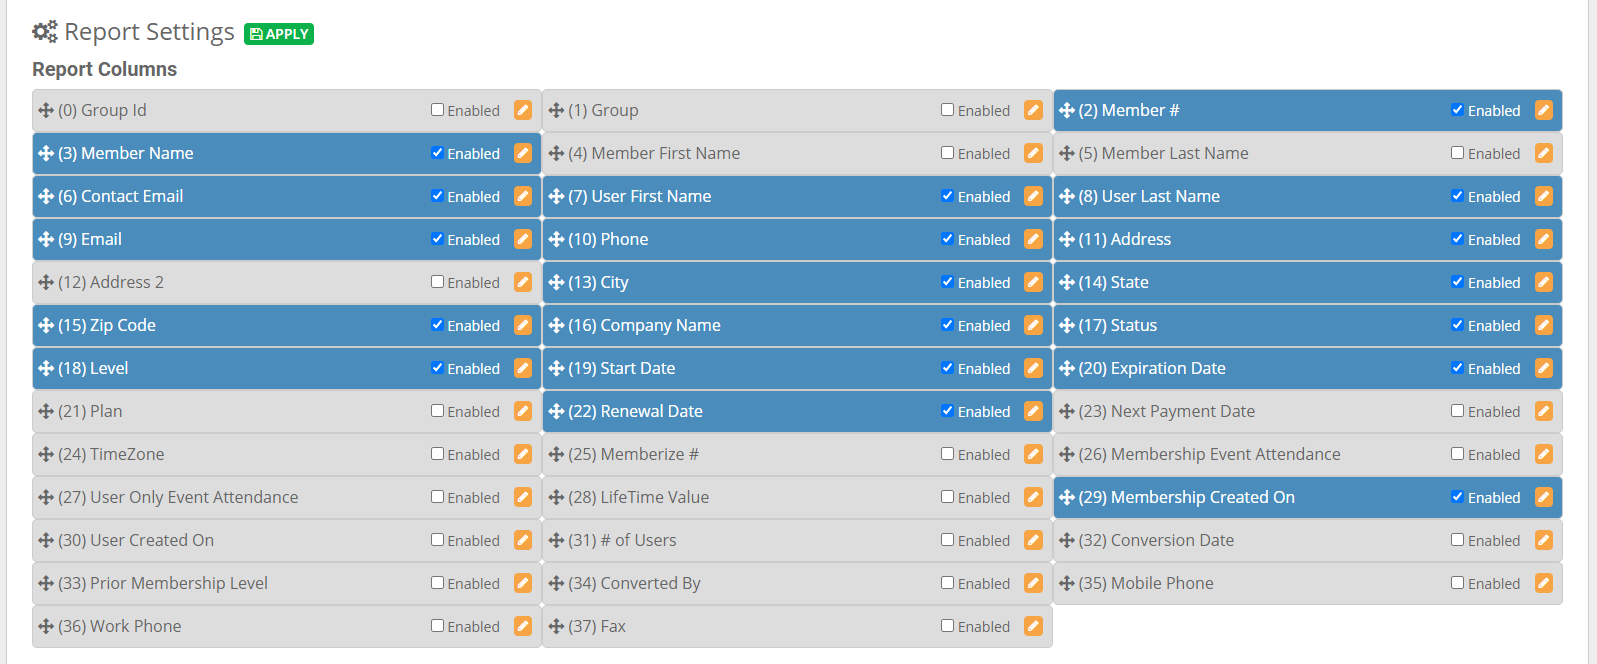Uncheck the Enabled box for Contact Email
Viewport: 1597px width, 664px height.
[437, 196]
